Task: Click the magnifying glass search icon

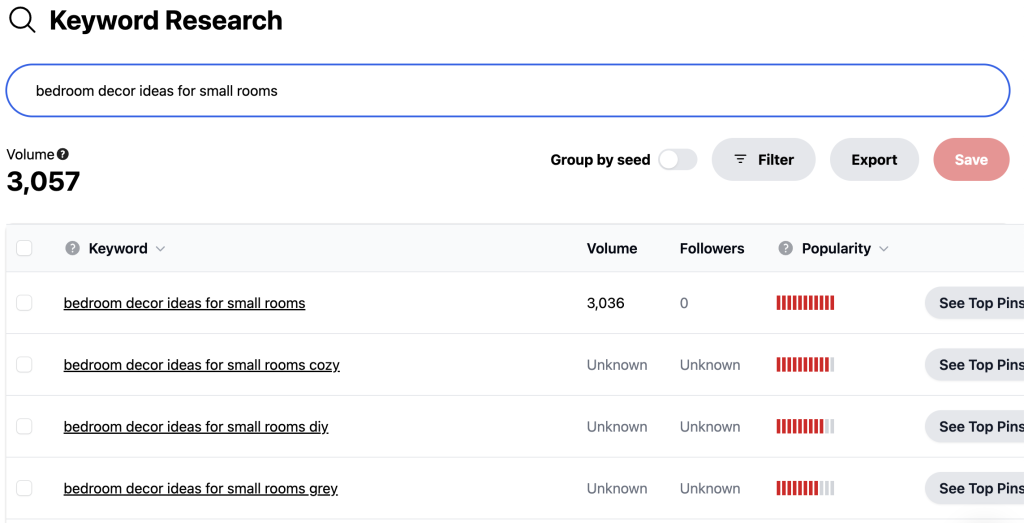Action: (x=22, y=20)
